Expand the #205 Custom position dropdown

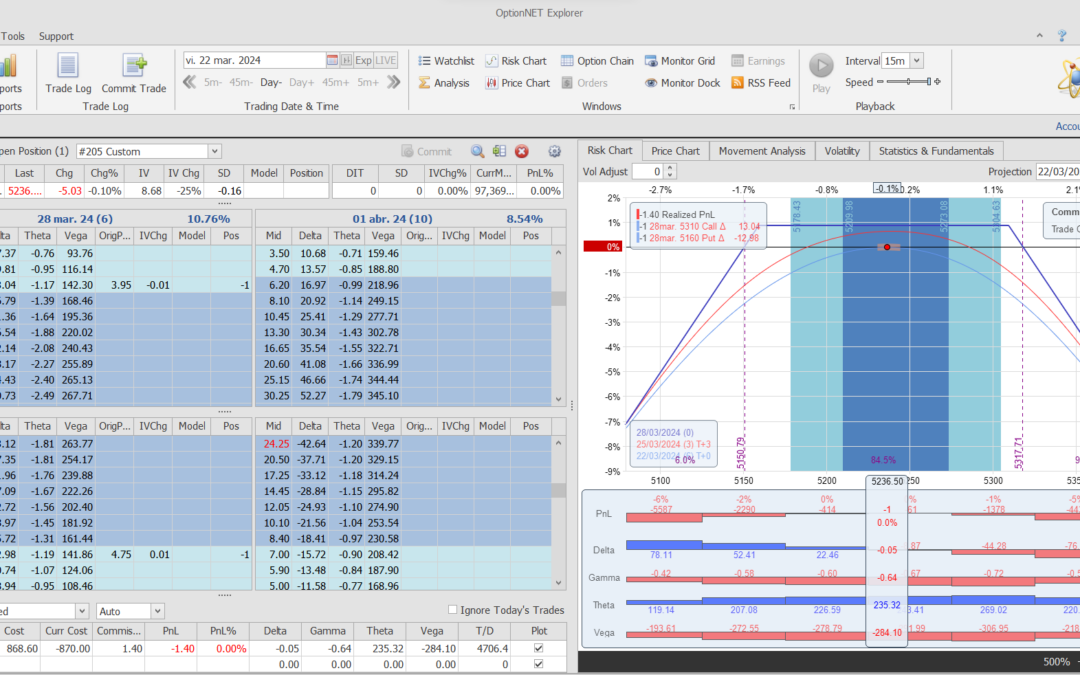click(x=214, y=152)
